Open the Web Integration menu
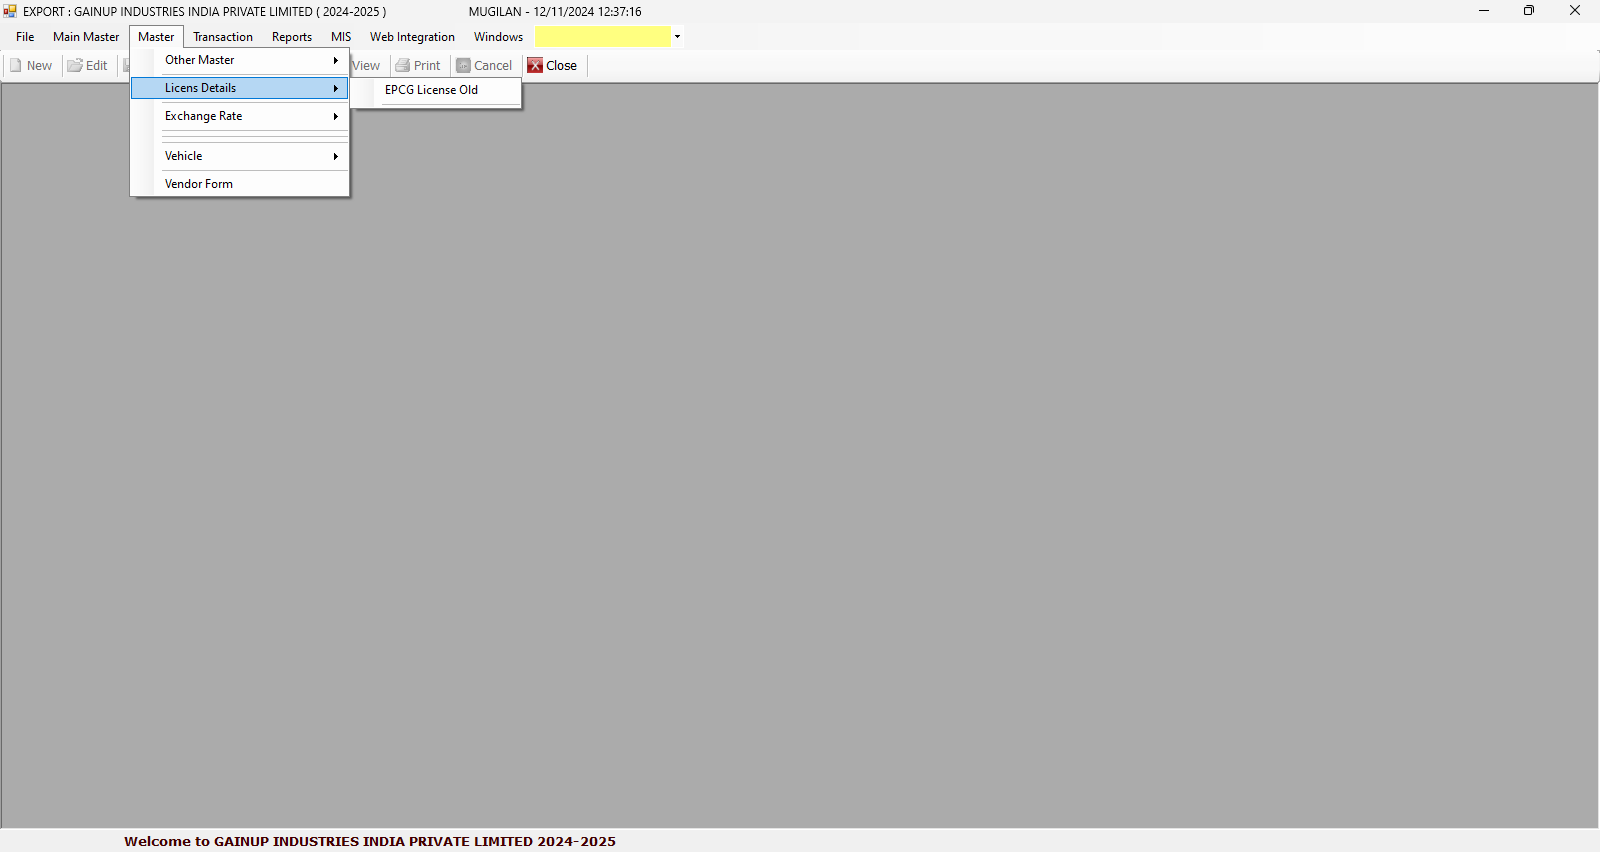The height and width of the screenshot is (852, 1600). [x=412, y=37]
